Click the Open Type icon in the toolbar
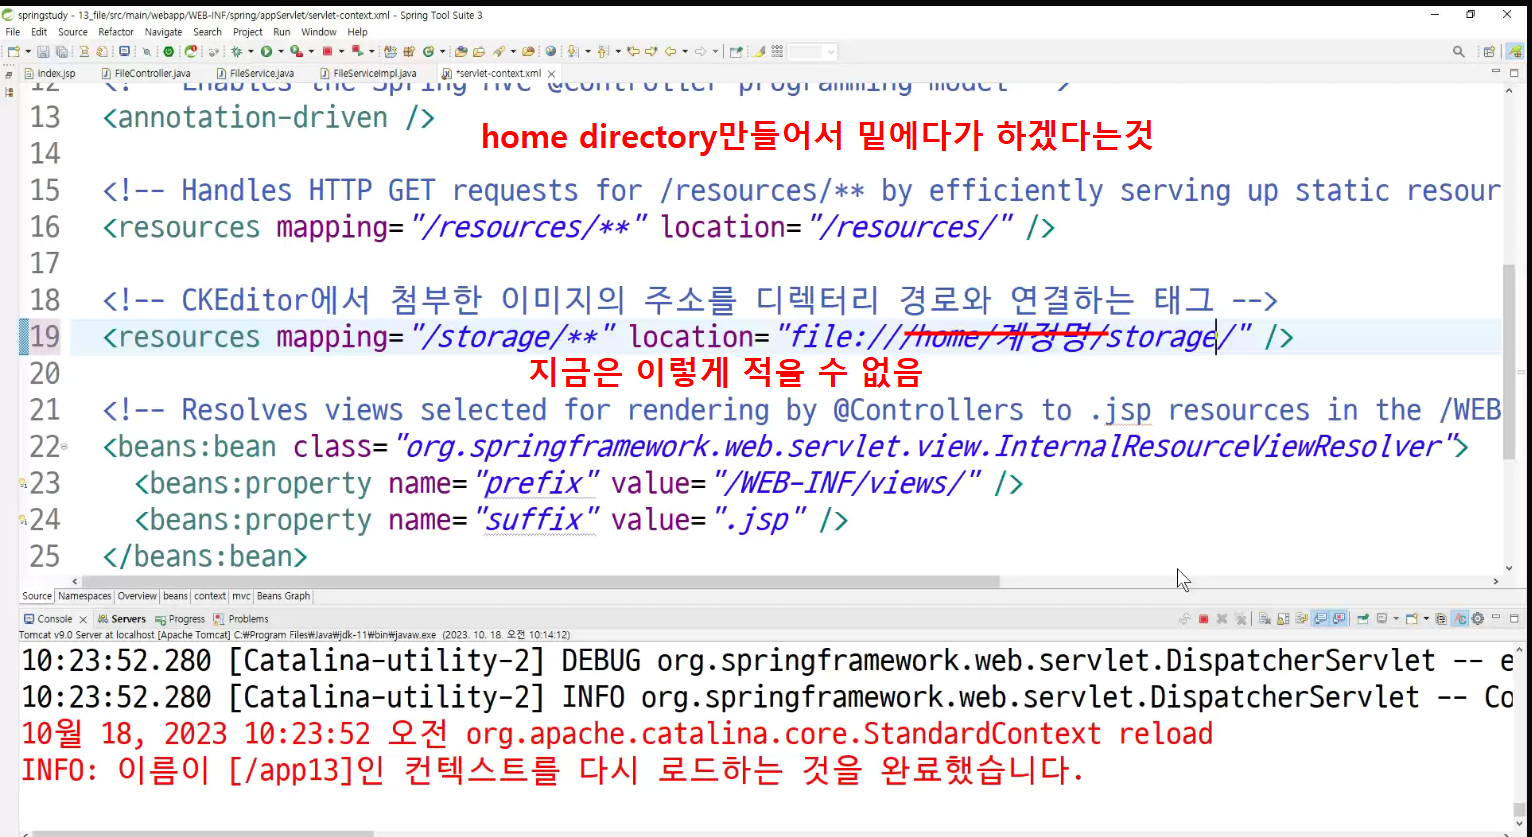This screenshot has height=837, width=1532. 461,51
